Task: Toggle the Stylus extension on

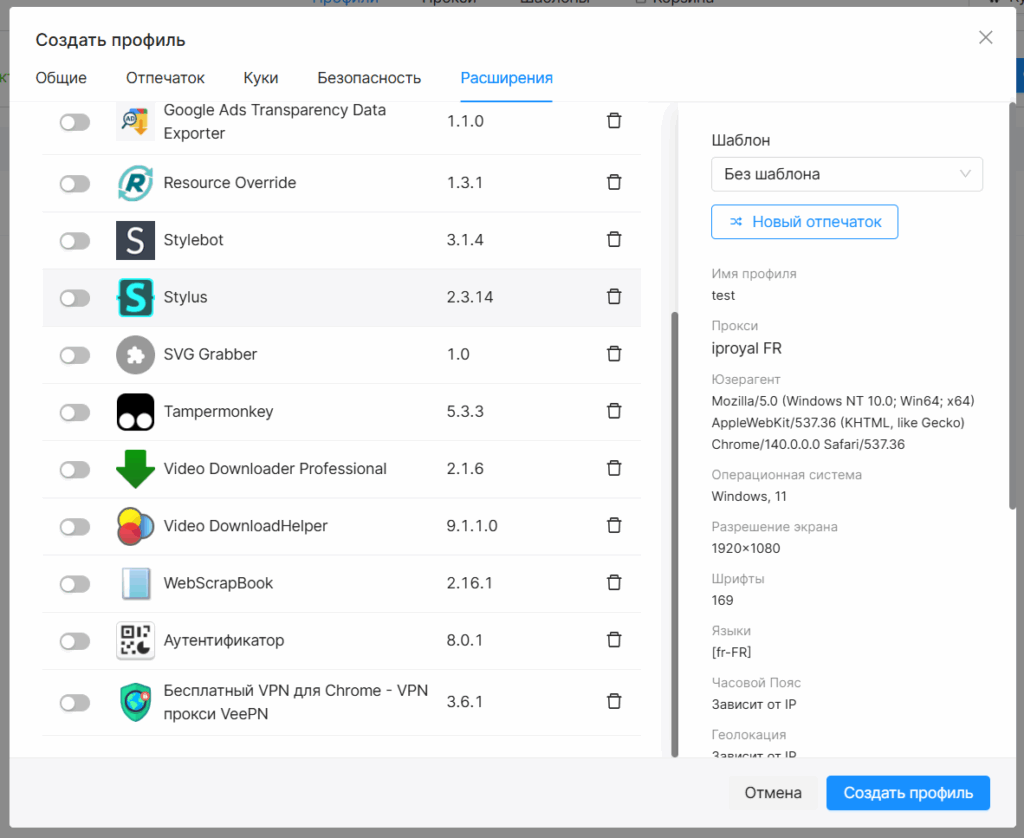Action: 75,298
